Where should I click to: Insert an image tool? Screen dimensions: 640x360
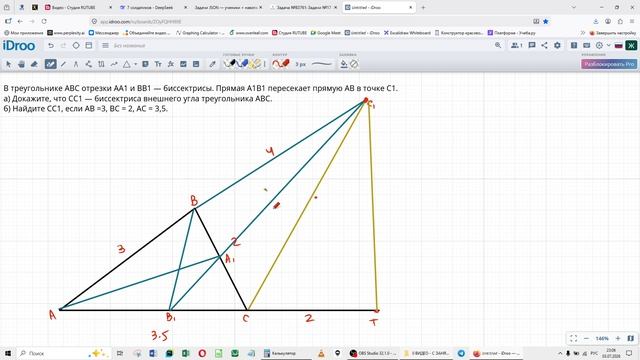click(196, 64)
